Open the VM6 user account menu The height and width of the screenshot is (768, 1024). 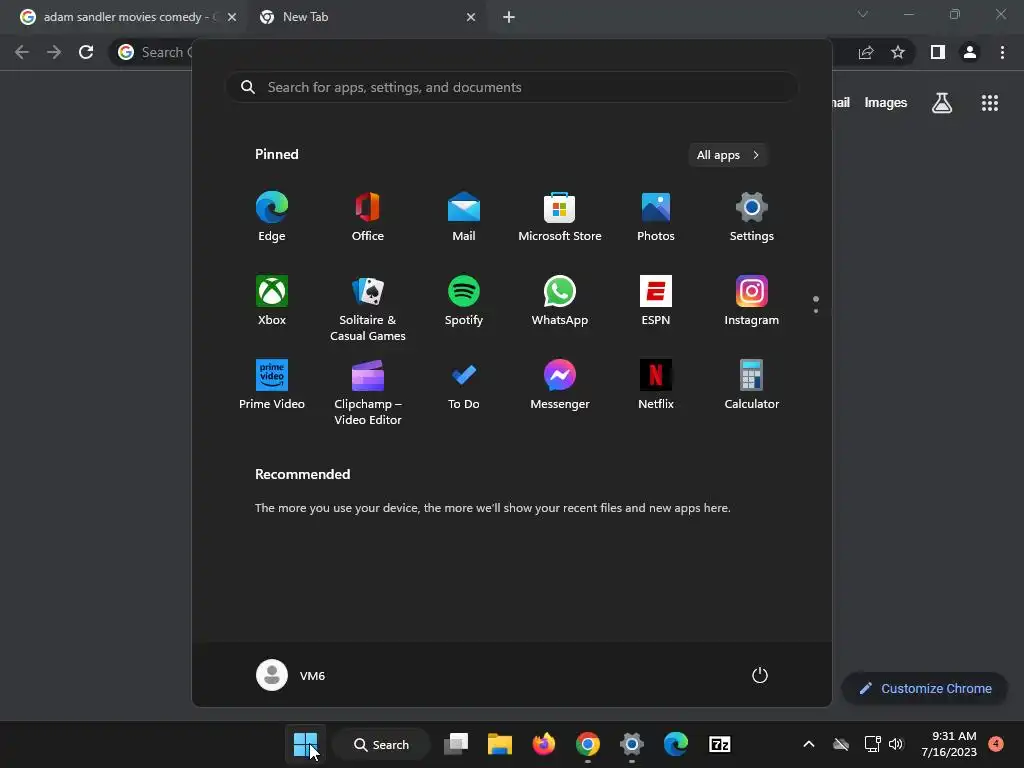tap(291, 675)
